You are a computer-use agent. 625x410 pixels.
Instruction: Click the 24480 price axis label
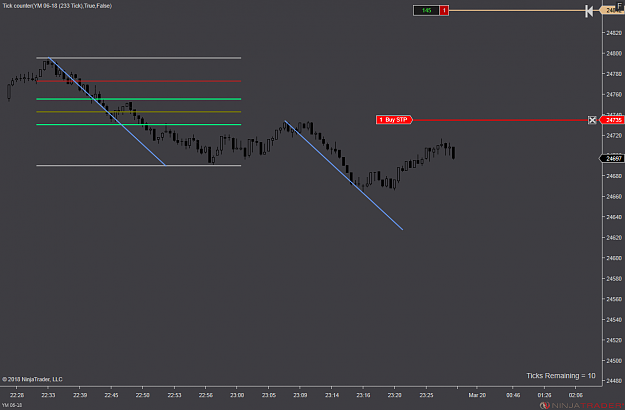[614, 381]
